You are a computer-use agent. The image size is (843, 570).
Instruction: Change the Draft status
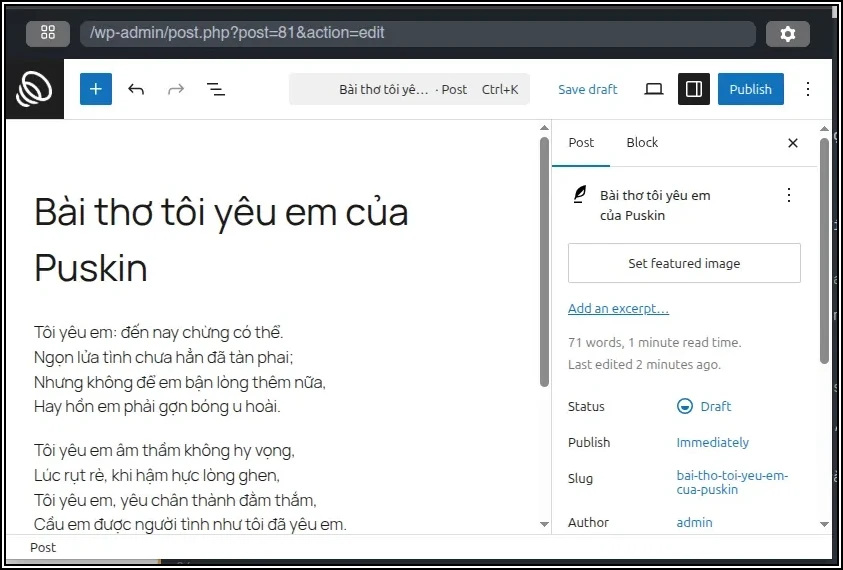[704, 407]
